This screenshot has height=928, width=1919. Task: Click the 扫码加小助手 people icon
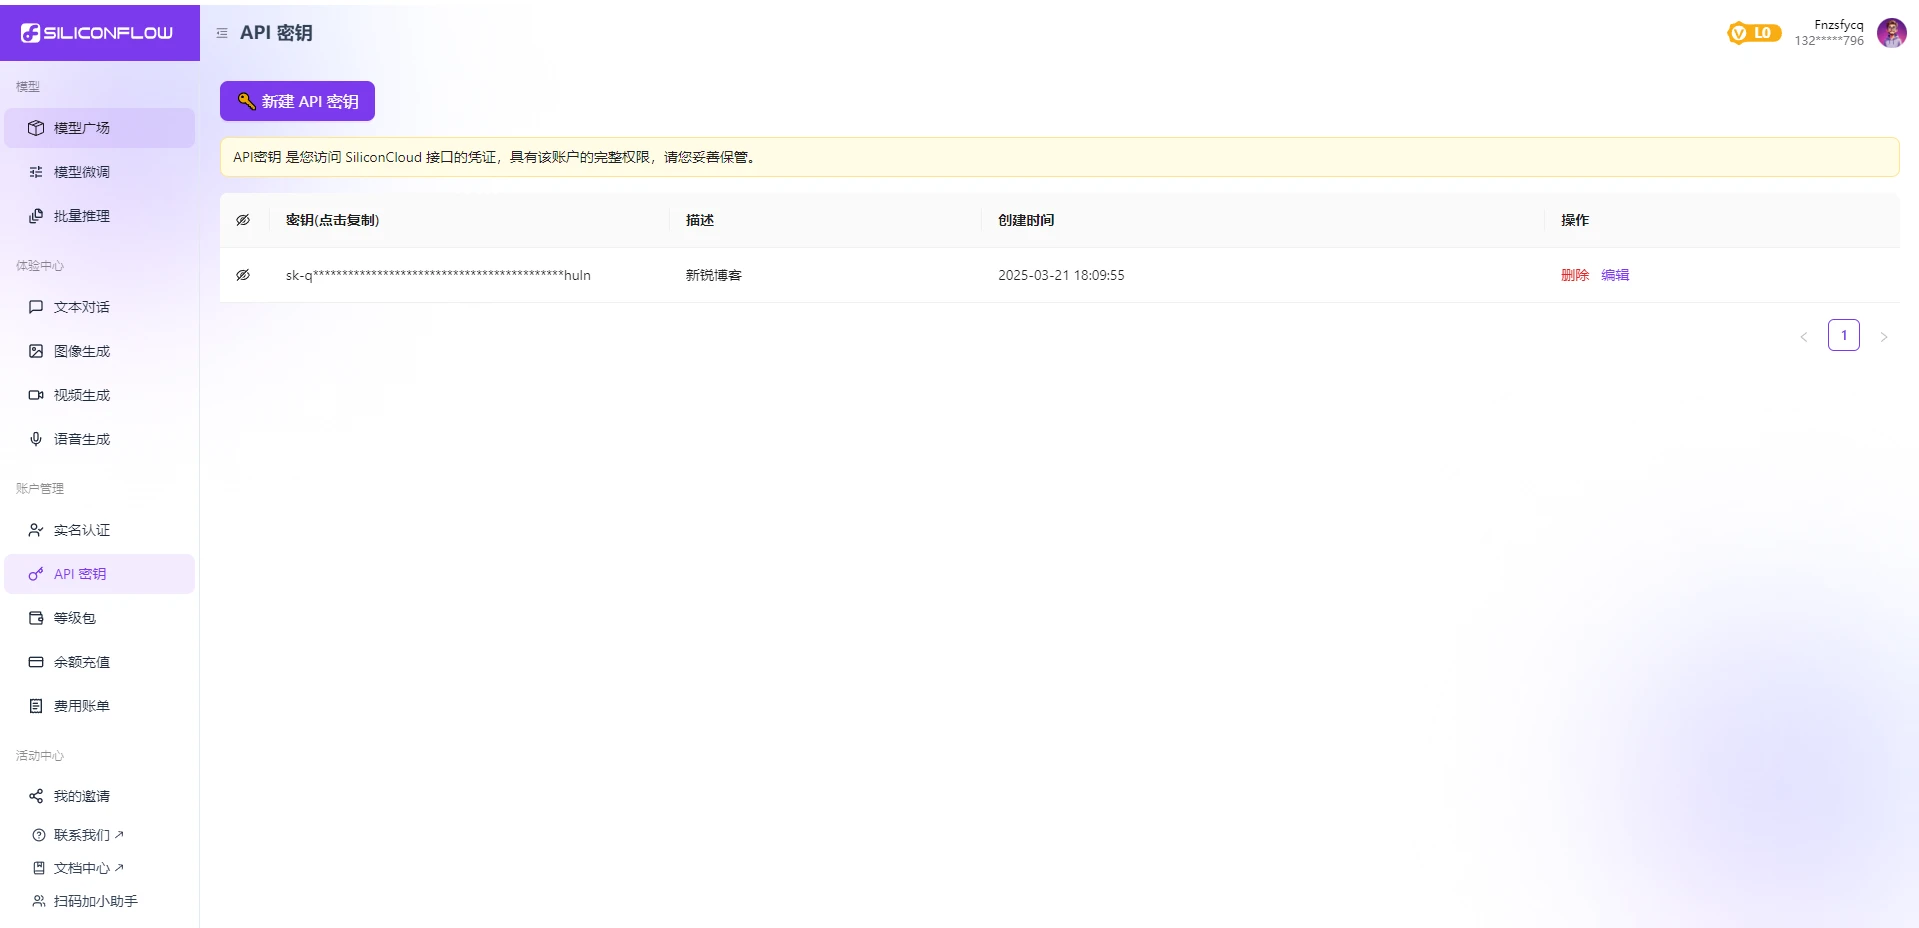pyautogui.click(x=39, y=901)
